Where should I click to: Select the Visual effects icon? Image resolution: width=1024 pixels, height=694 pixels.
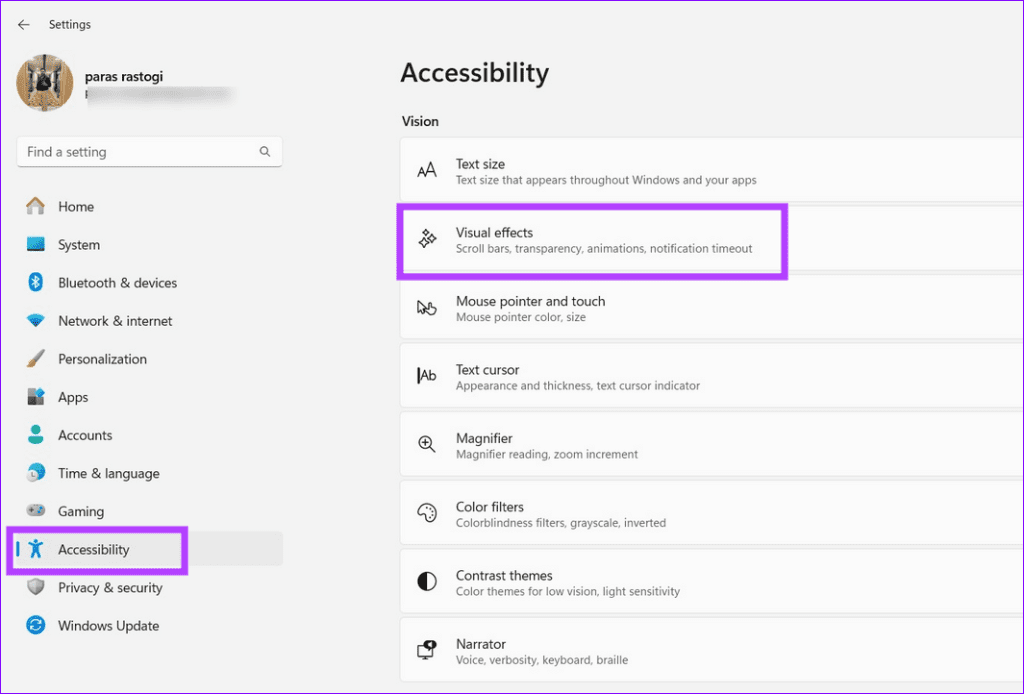pos(428,240)
